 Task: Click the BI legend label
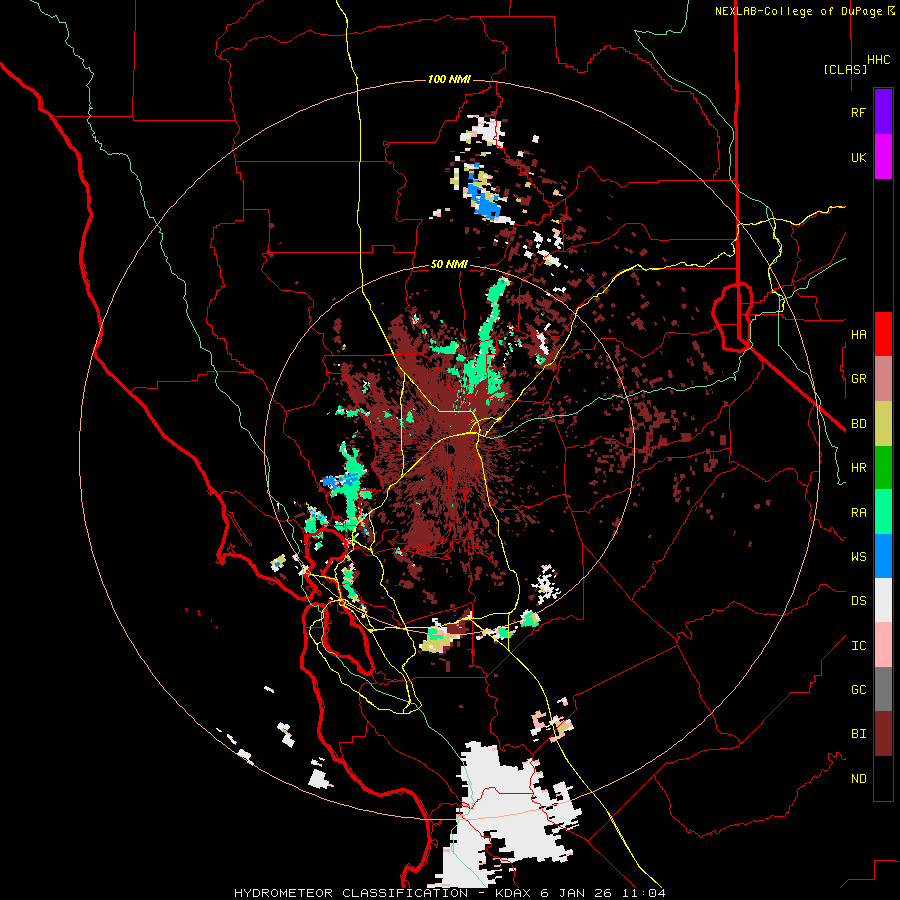(x=859, y=734)
